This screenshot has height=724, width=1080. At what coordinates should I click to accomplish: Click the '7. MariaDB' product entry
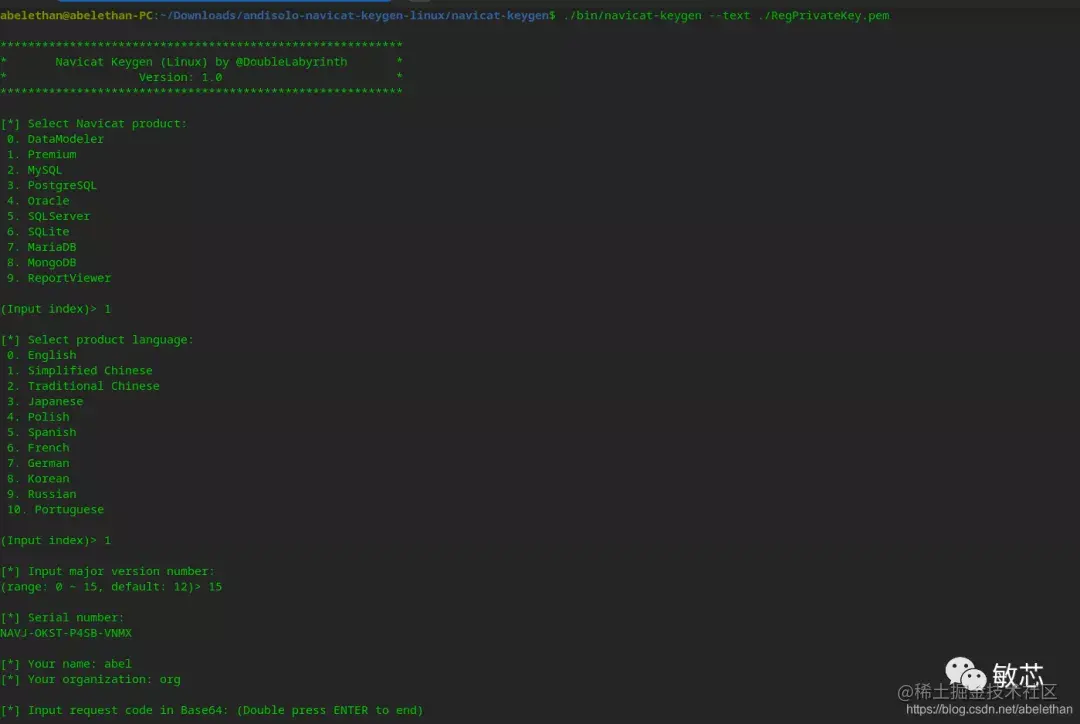pos(42,247)
